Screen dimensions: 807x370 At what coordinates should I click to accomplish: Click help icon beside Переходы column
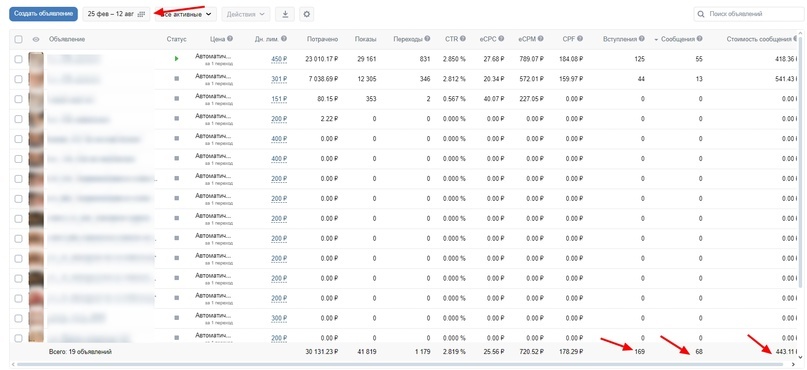pos(427,39)
